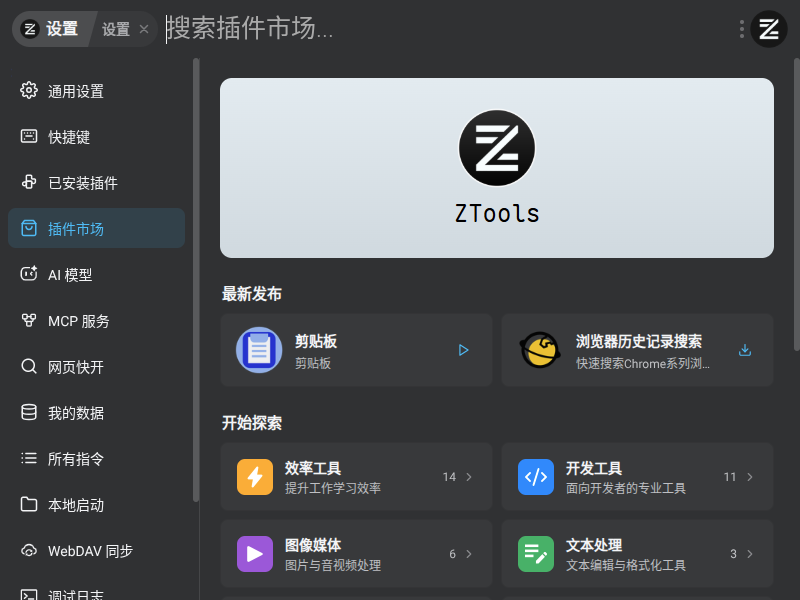Browse the 文本处理 category
Image resolution: width=800 pixels, height=600 pixels.
(x=637, y=554)
